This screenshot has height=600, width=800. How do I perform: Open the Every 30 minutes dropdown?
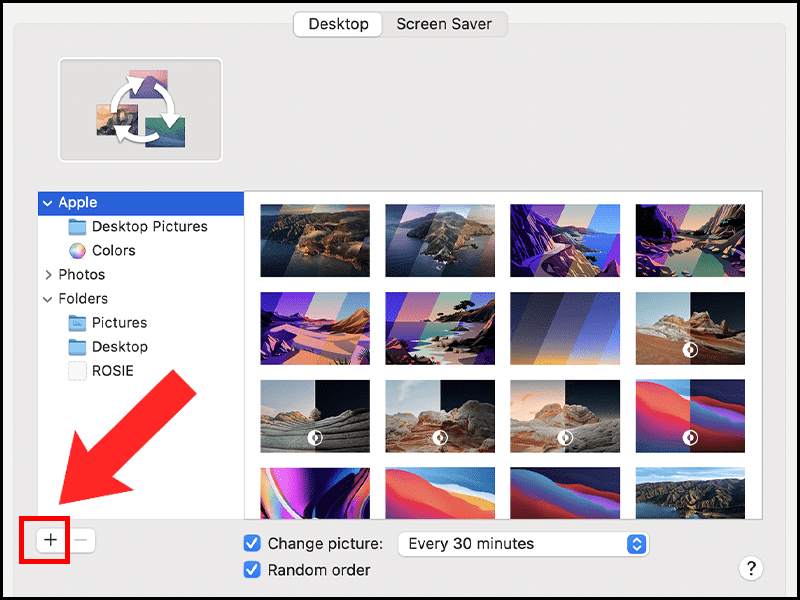(x=523, y=544)
